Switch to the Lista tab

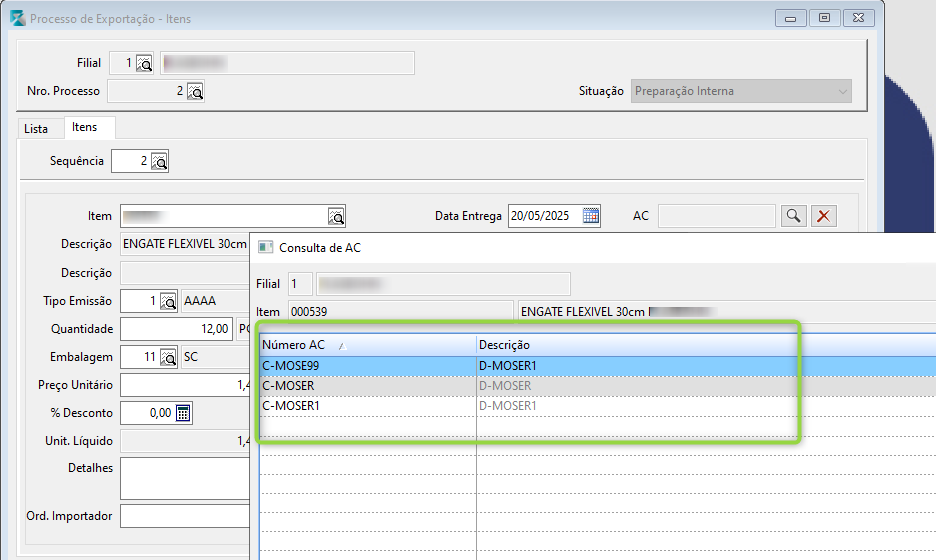pos(36,128)
